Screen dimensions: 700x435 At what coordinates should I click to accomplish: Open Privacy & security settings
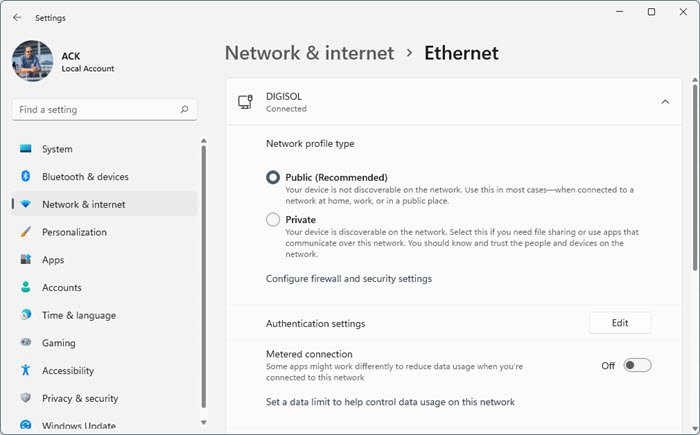click(80, 398)
